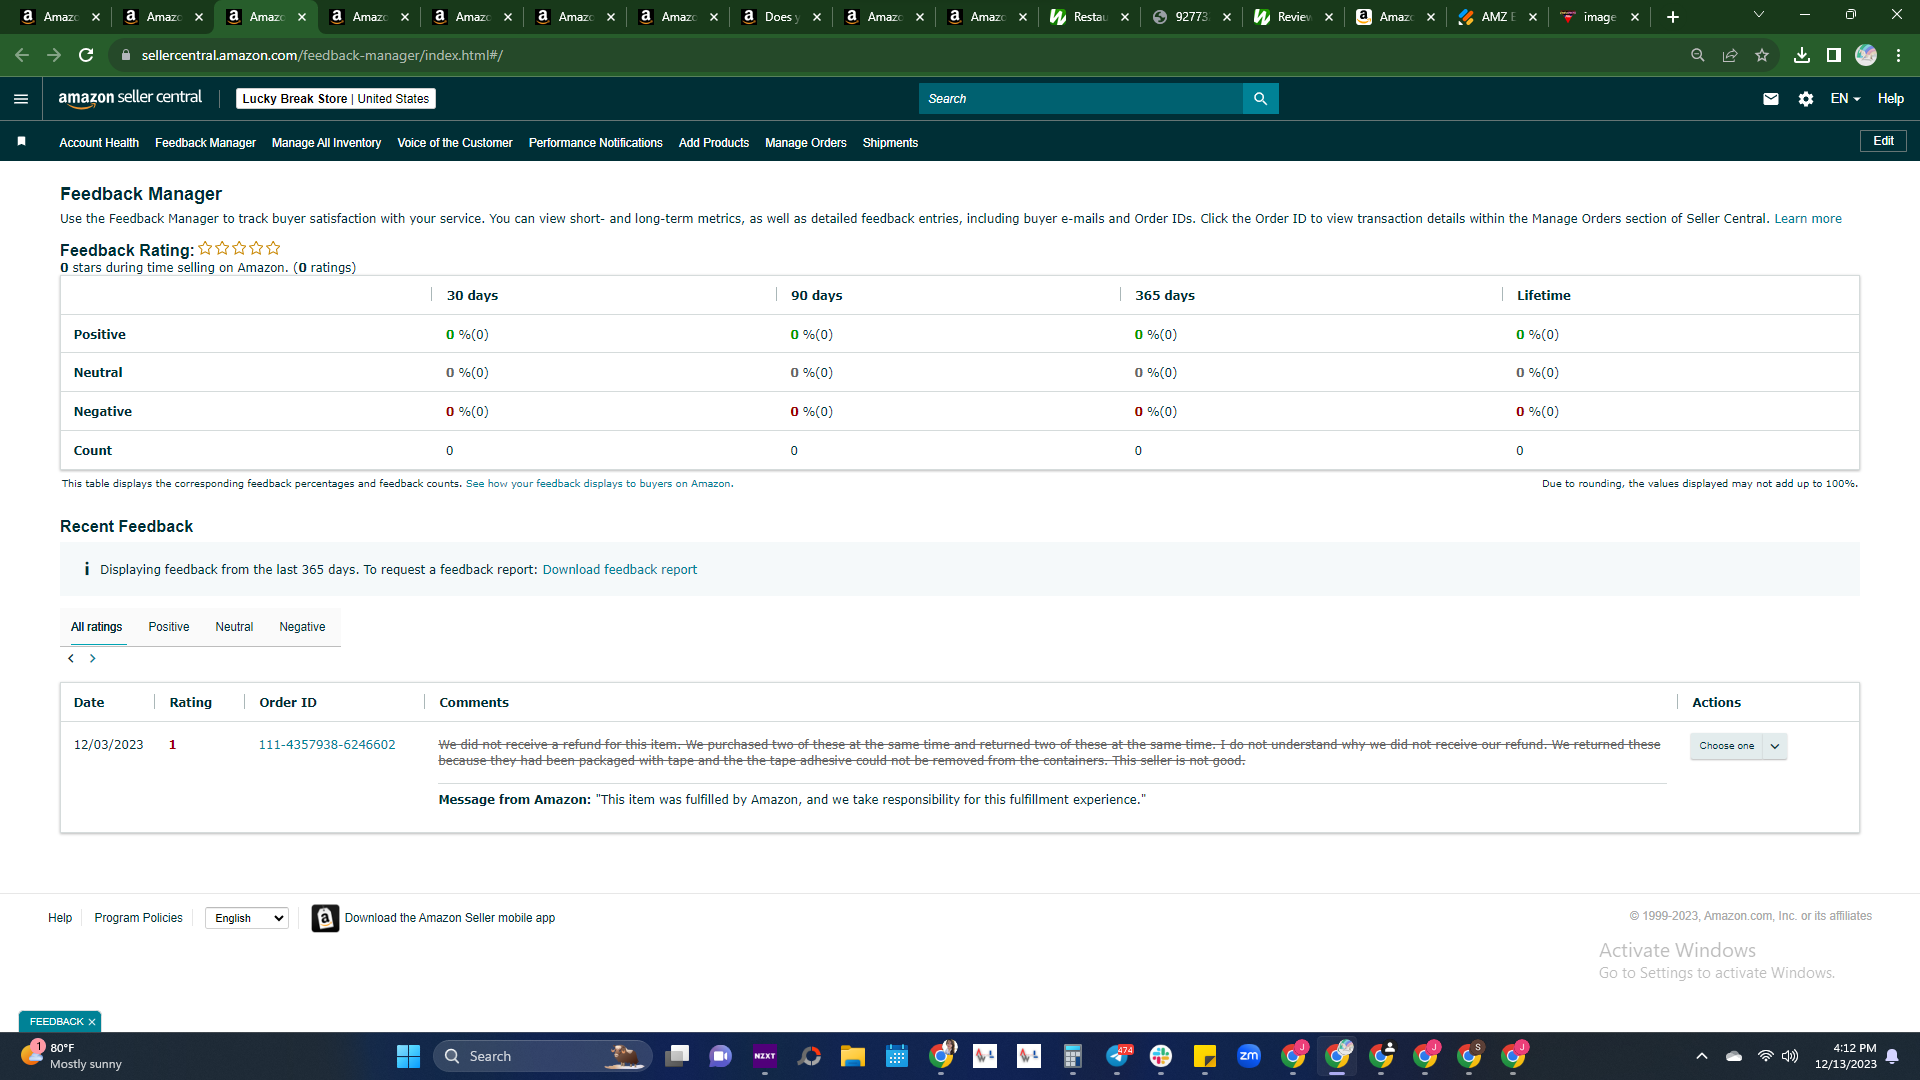Share this page from the address bar
The image size is (1920, 1080).
[x=1730, y=55]
